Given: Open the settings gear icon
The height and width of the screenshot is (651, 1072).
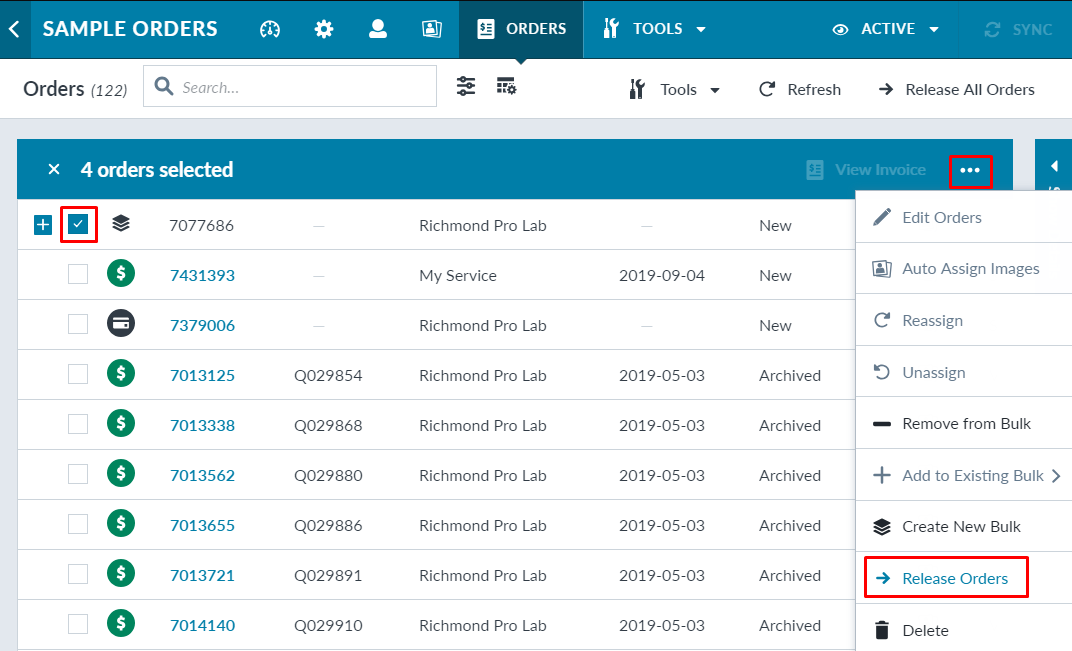Looking at the screenshot, I should 323,29.
